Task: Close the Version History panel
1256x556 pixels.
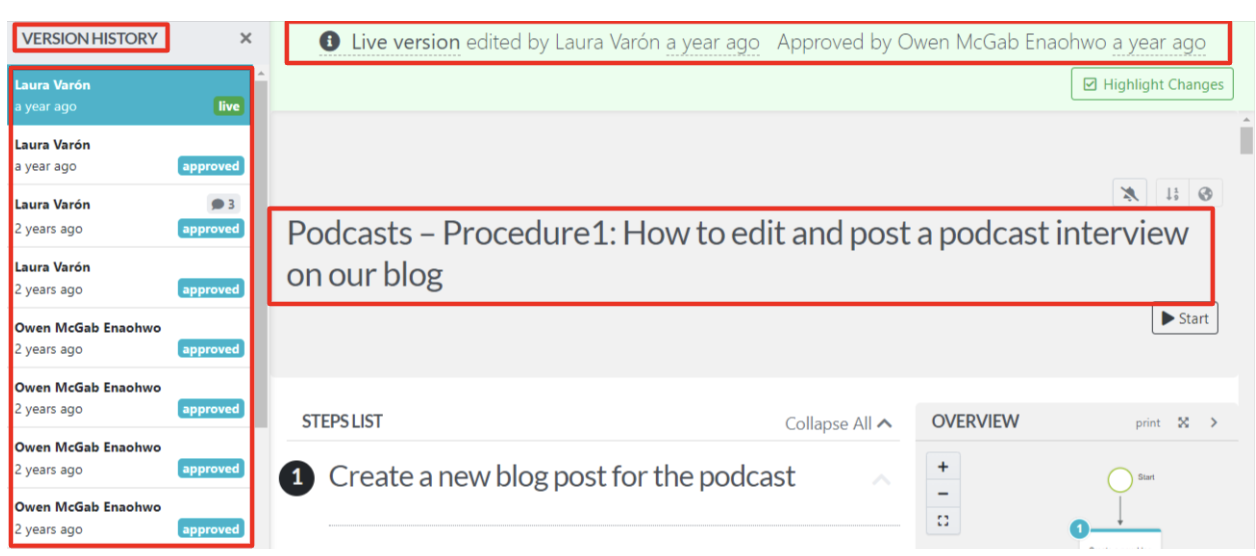Action: pos(246,38)
